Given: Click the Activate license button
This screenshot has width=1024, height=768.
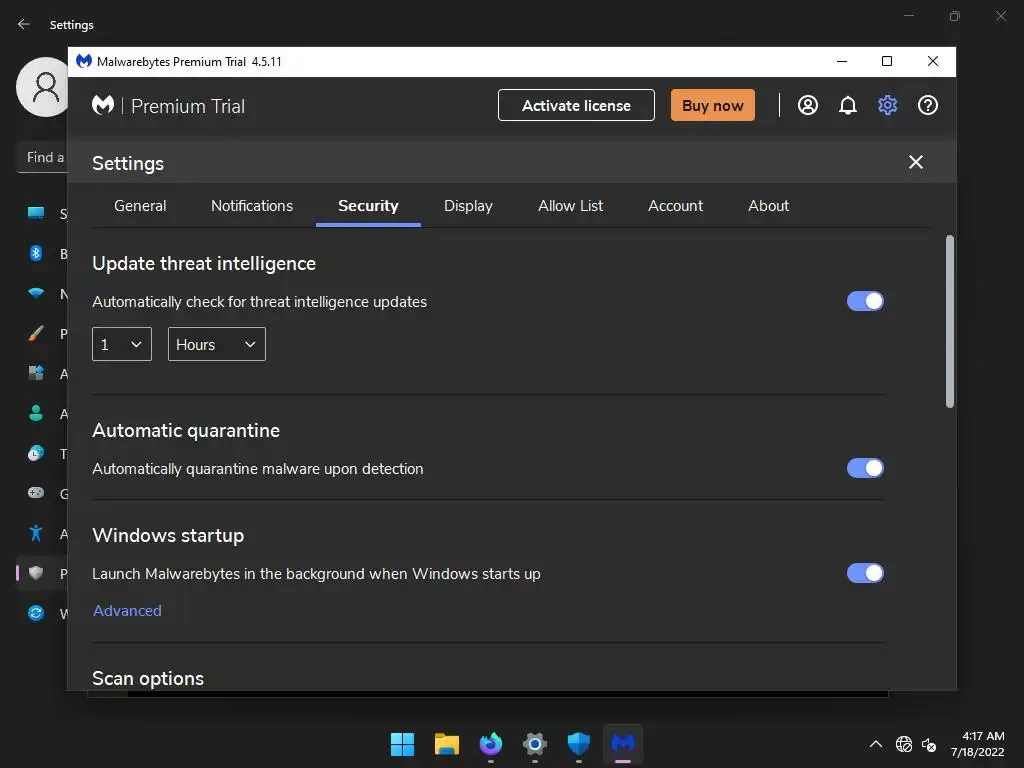Looking at the screenshot, I should point(576,105).
